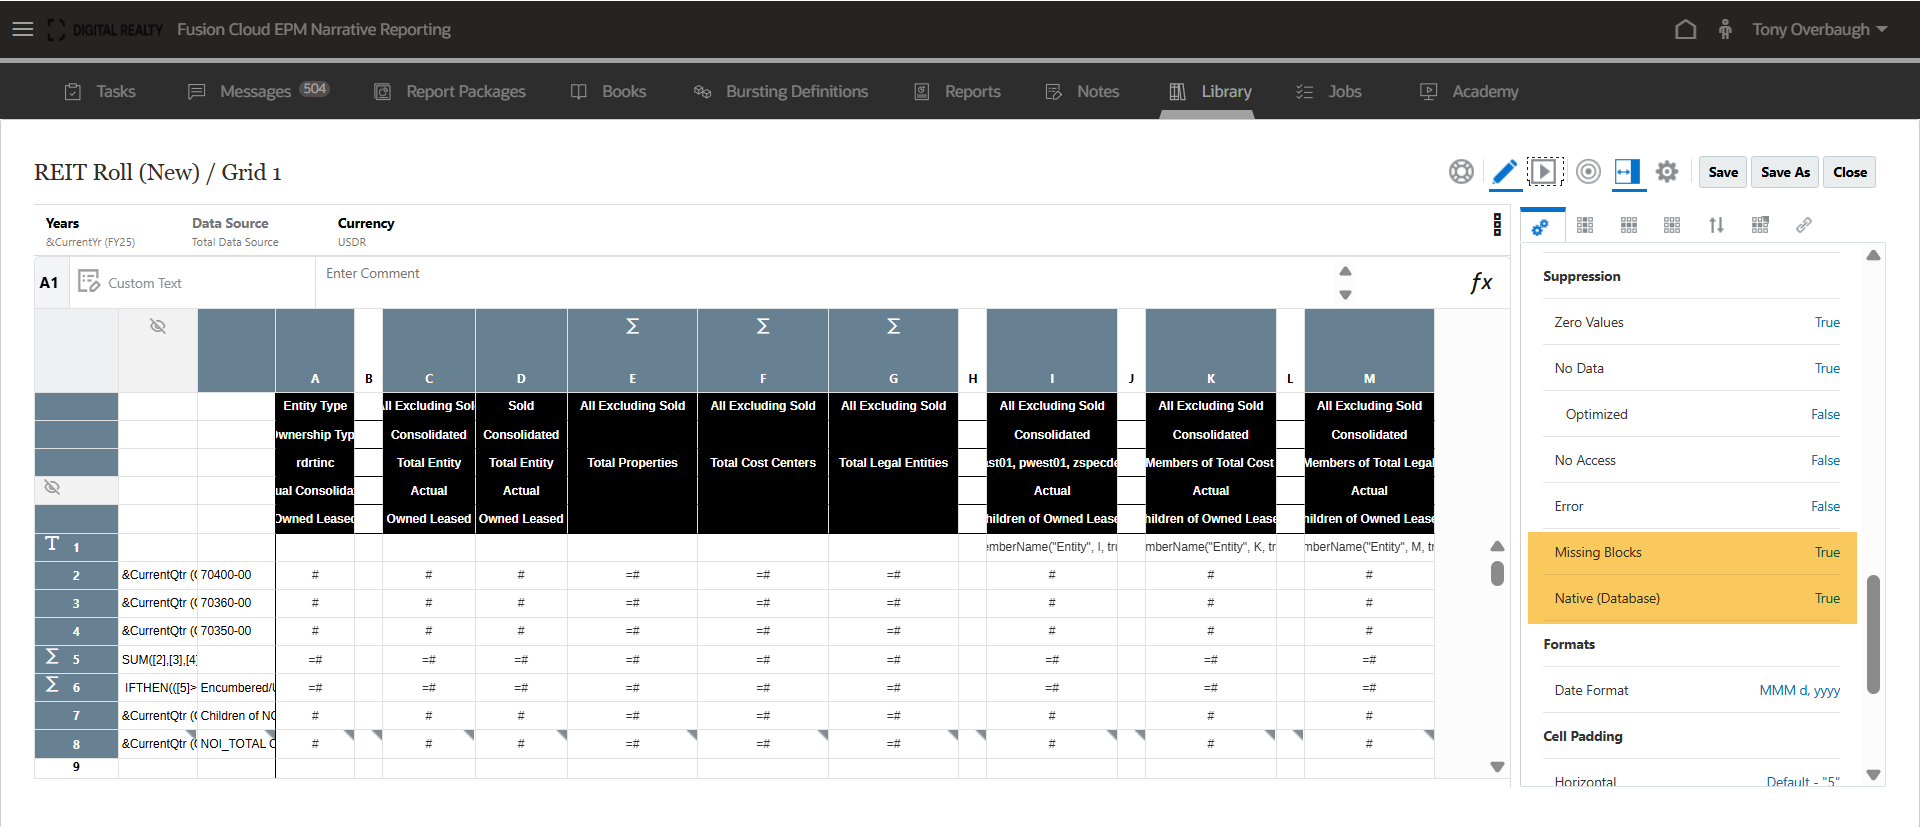
Task: Open the Jobs tab
Action: point(1329,91)
